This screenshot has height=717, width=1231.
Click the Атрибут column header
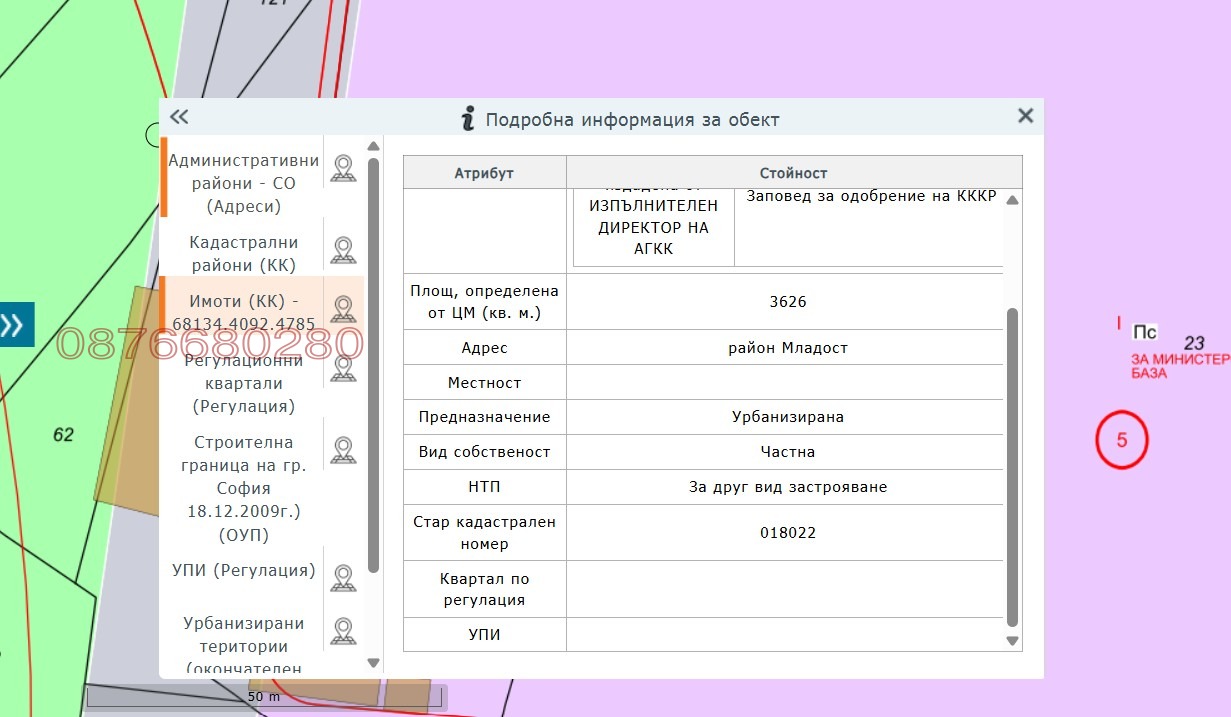tap(484, 172)
